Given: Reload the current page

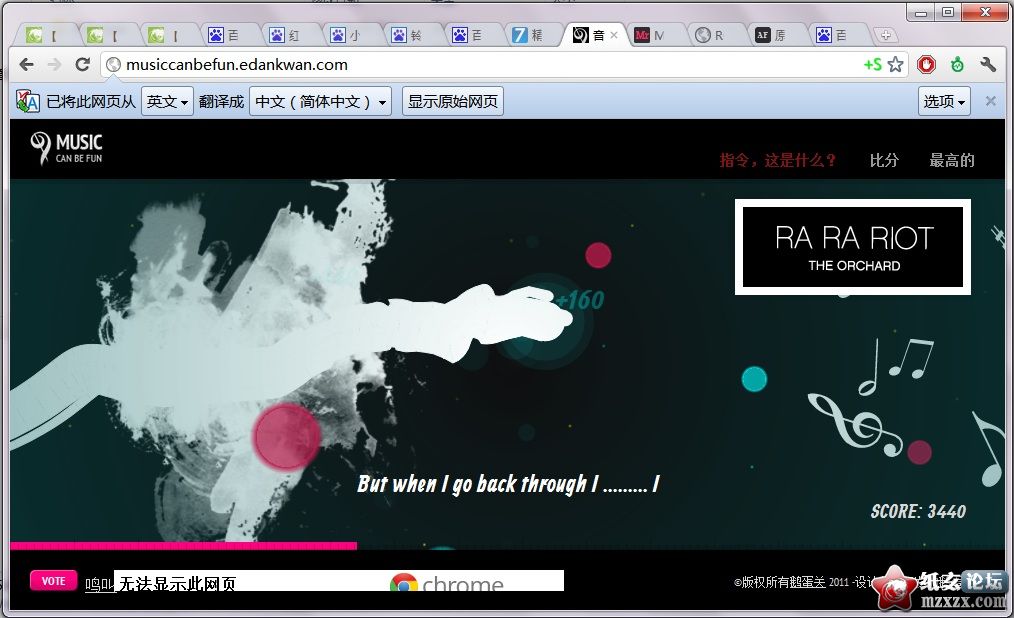Looking at the screenshot, I should point(82,65).
